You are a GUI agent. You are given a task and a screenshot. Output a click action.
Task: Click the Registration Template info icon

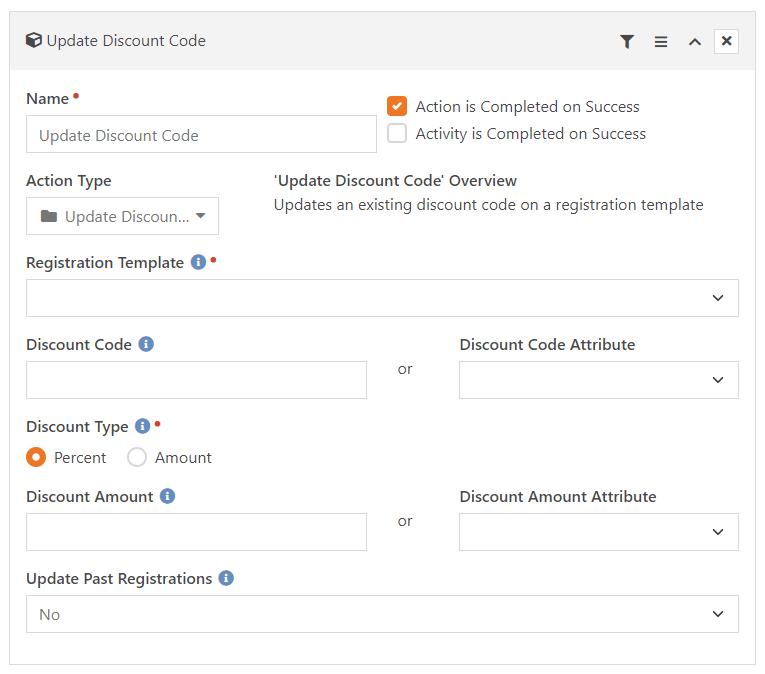point(198,262)
